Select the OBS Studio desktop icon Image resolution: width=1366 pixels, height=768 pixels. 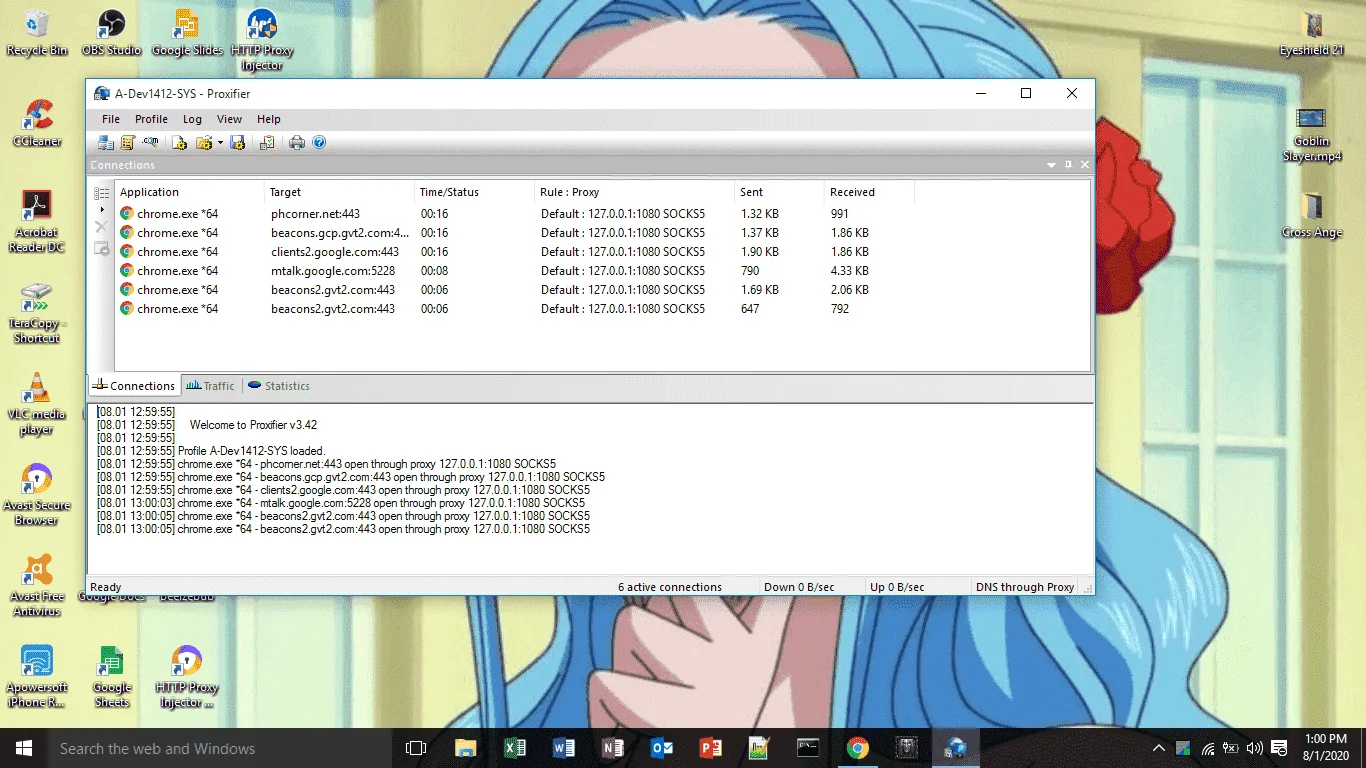point(111,33)
